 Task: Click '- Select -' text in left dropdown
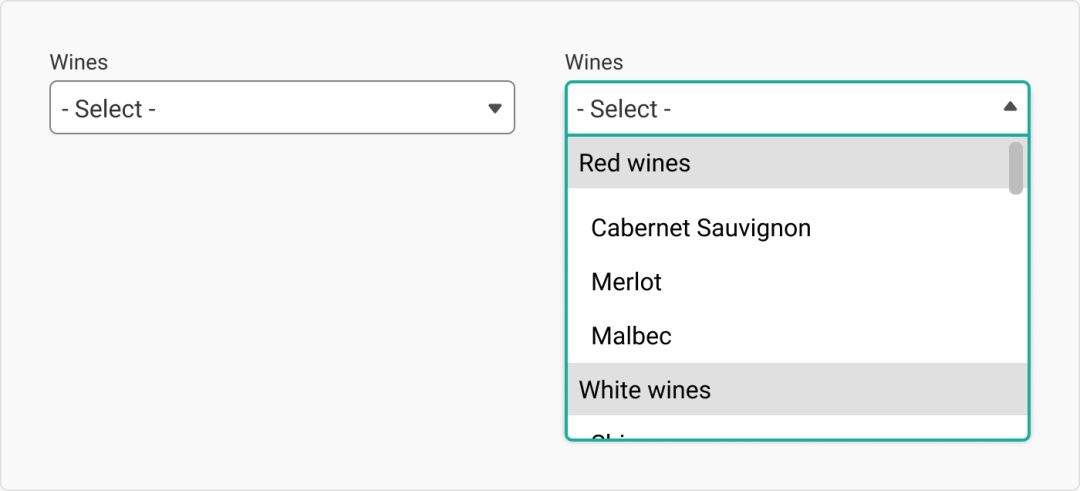click(108, 108)
